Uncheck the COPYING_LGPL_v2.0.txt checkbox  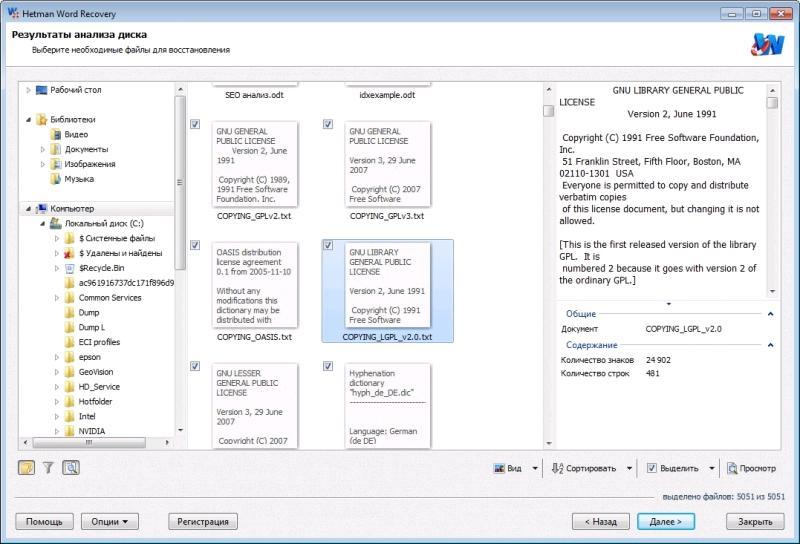[328, 245]
